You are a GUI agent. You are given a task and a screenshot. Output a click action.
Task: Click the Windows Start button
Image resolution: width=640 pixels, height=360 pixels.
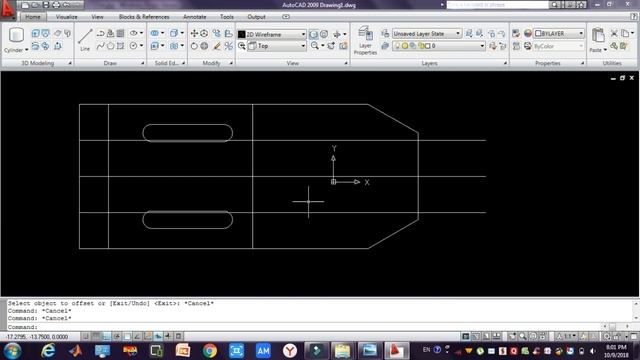(x=13, y=351)
